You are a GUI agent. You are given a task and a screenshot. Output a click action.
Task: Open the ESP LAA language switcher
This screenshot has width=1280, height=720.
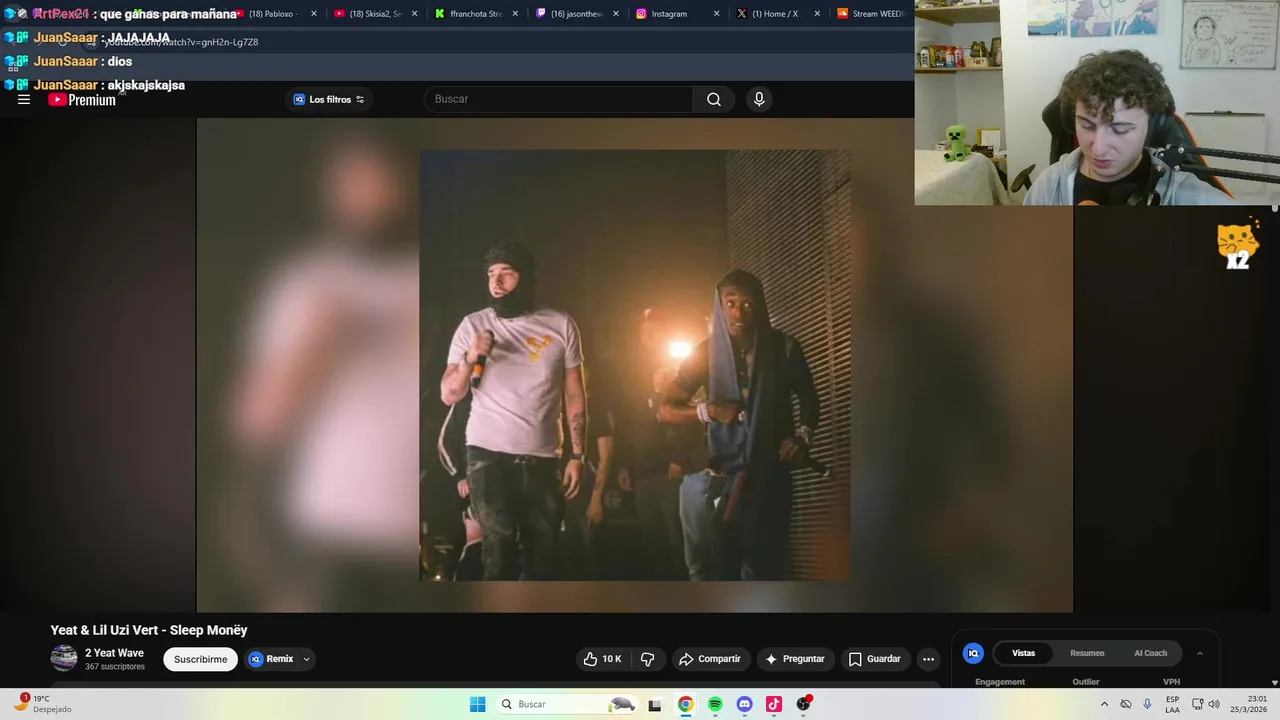[x=1172, y=704]
